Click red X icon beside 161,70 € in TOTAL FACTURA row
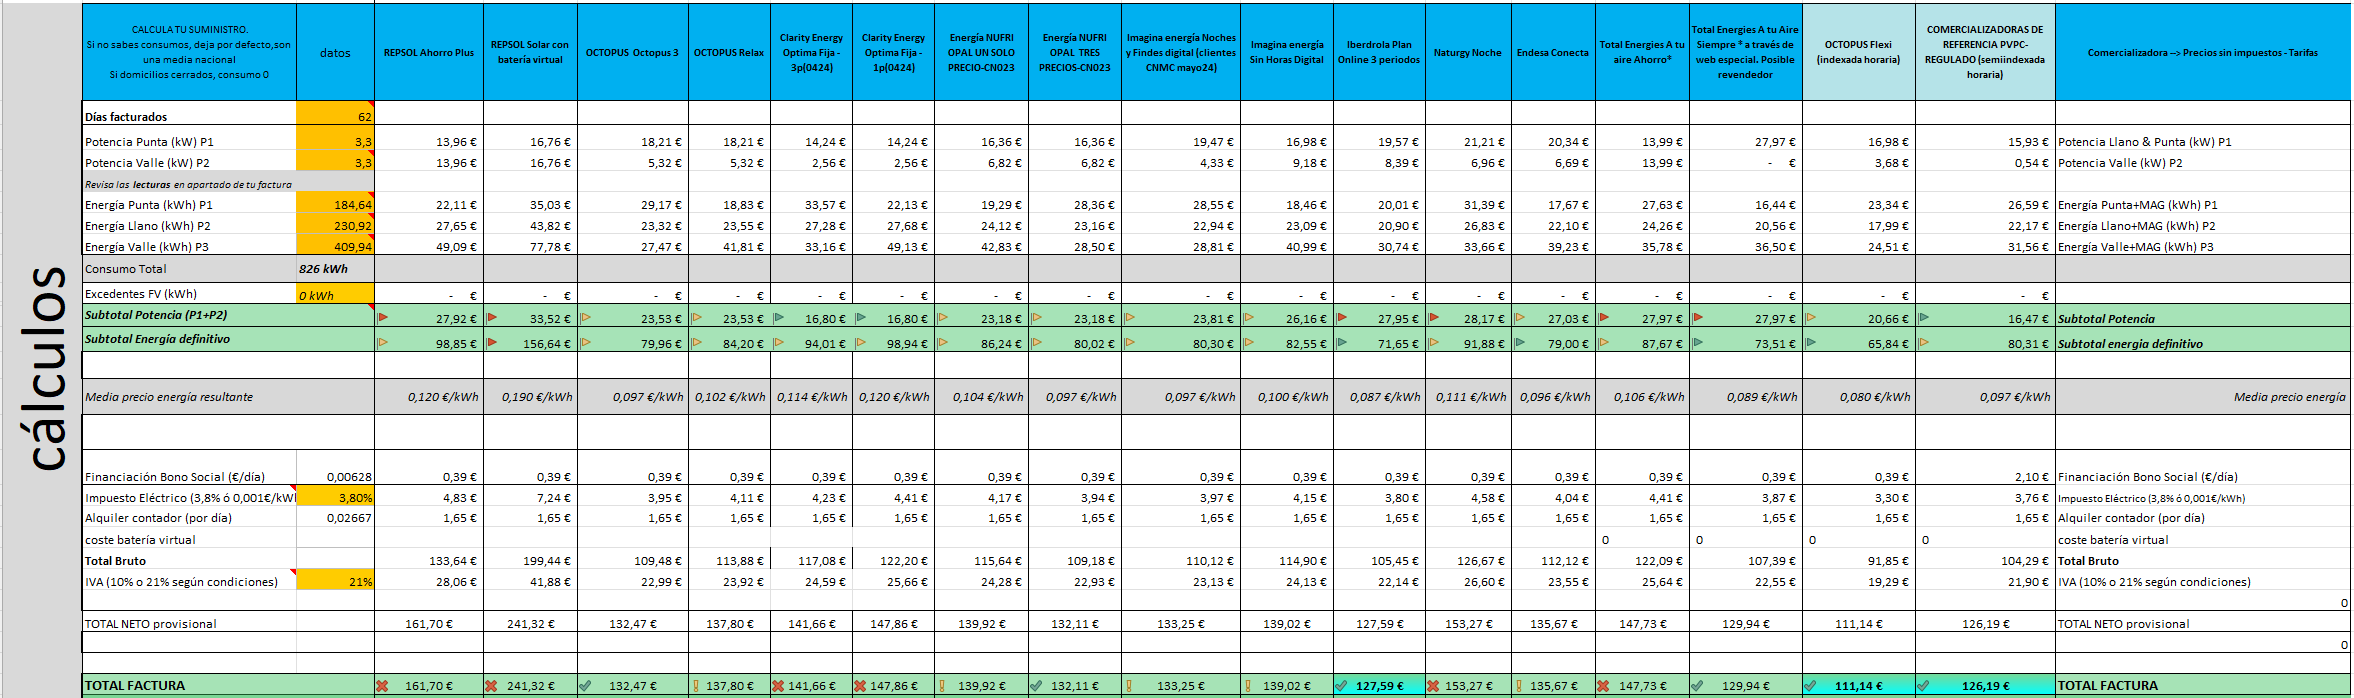The width and height of the screenshot is (2354, 698). pos(382,686)
